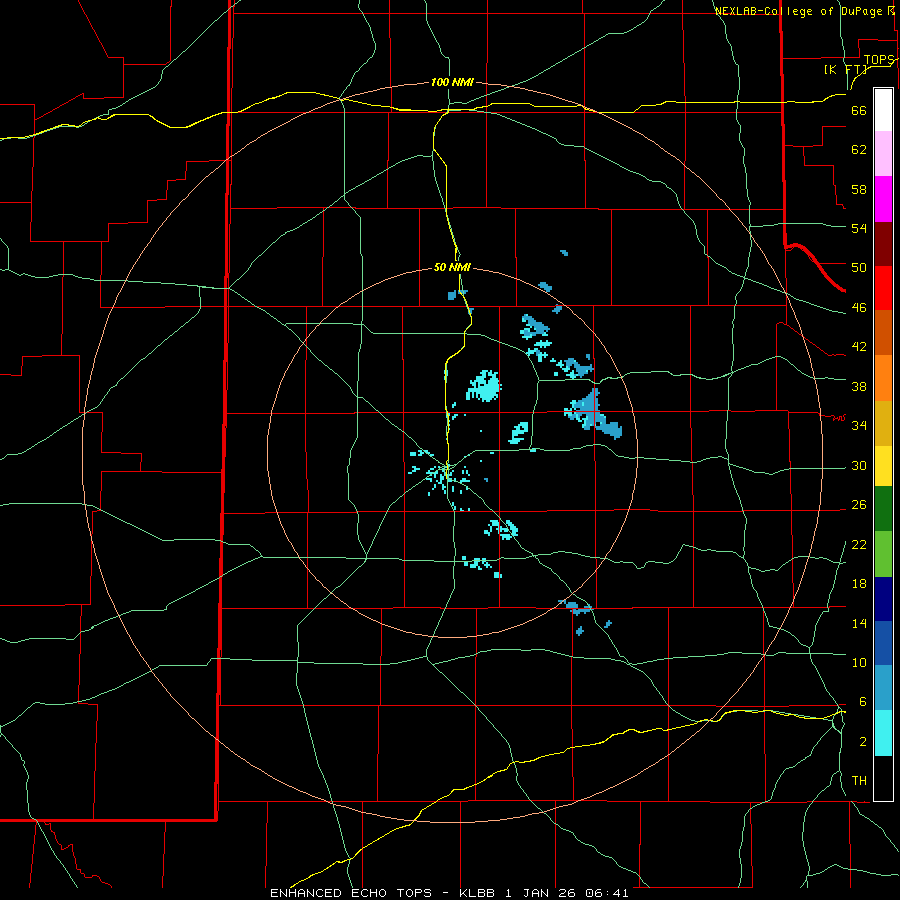The height and width of the screenshot is (900, 900).
Task: Click the largest blue echo east of radar
Action: 593,414
